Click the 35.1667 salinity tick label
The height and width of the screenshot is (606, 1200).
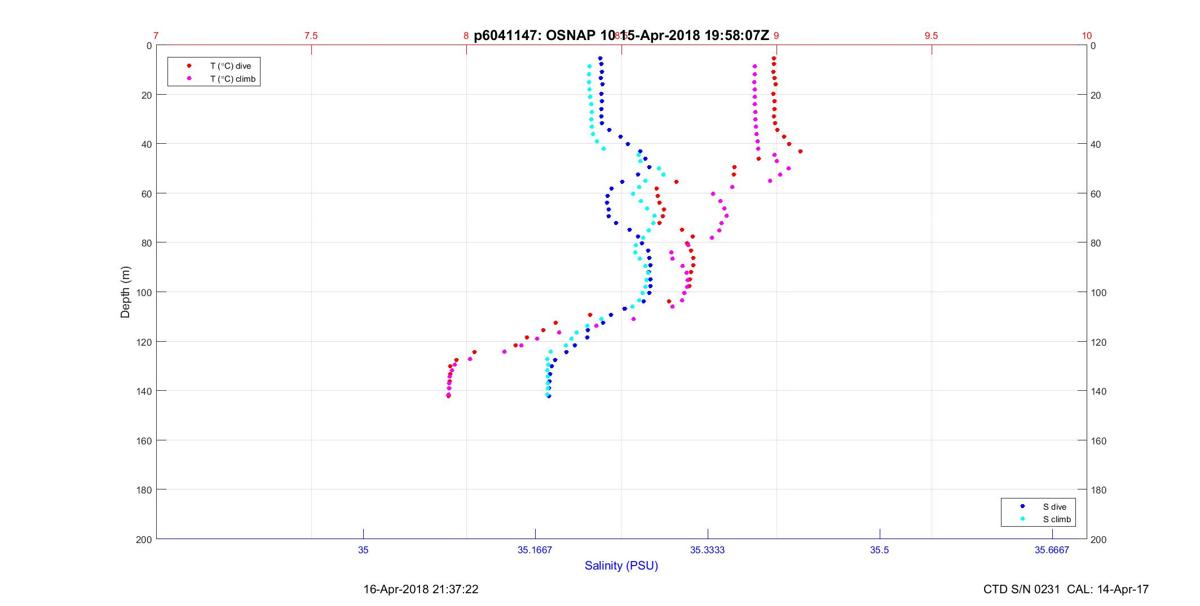click(535, 550)
